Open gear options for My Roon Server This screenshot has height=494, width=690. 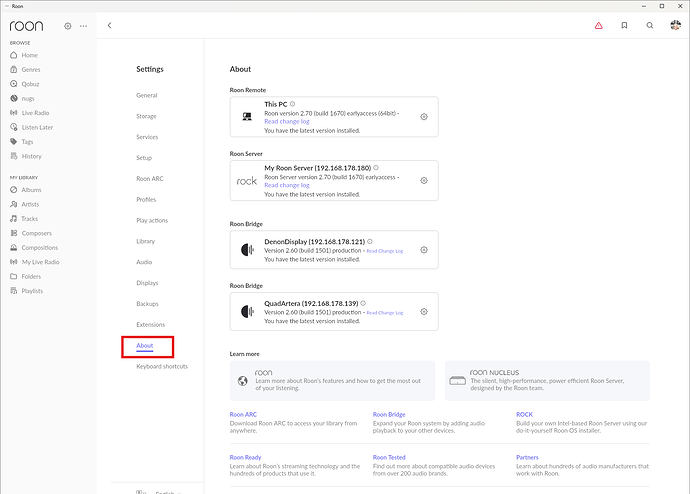click(424, 180)
